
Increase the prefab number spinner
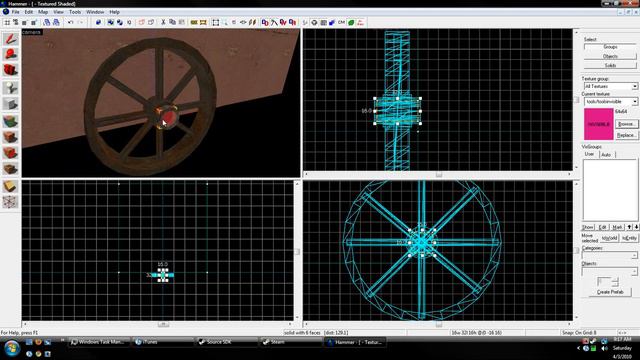(615, 280)
